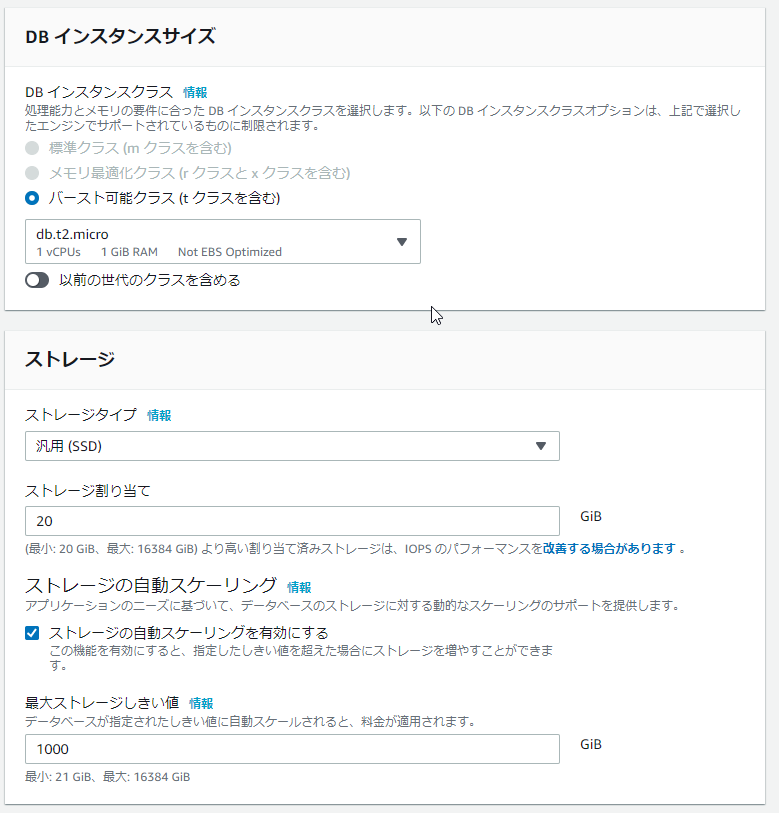Image resolution: width=779 pixels, height=813 pixels.
Task: Click the 最大ストレージしきい値 input showing 1000
Action: point(292,749)
